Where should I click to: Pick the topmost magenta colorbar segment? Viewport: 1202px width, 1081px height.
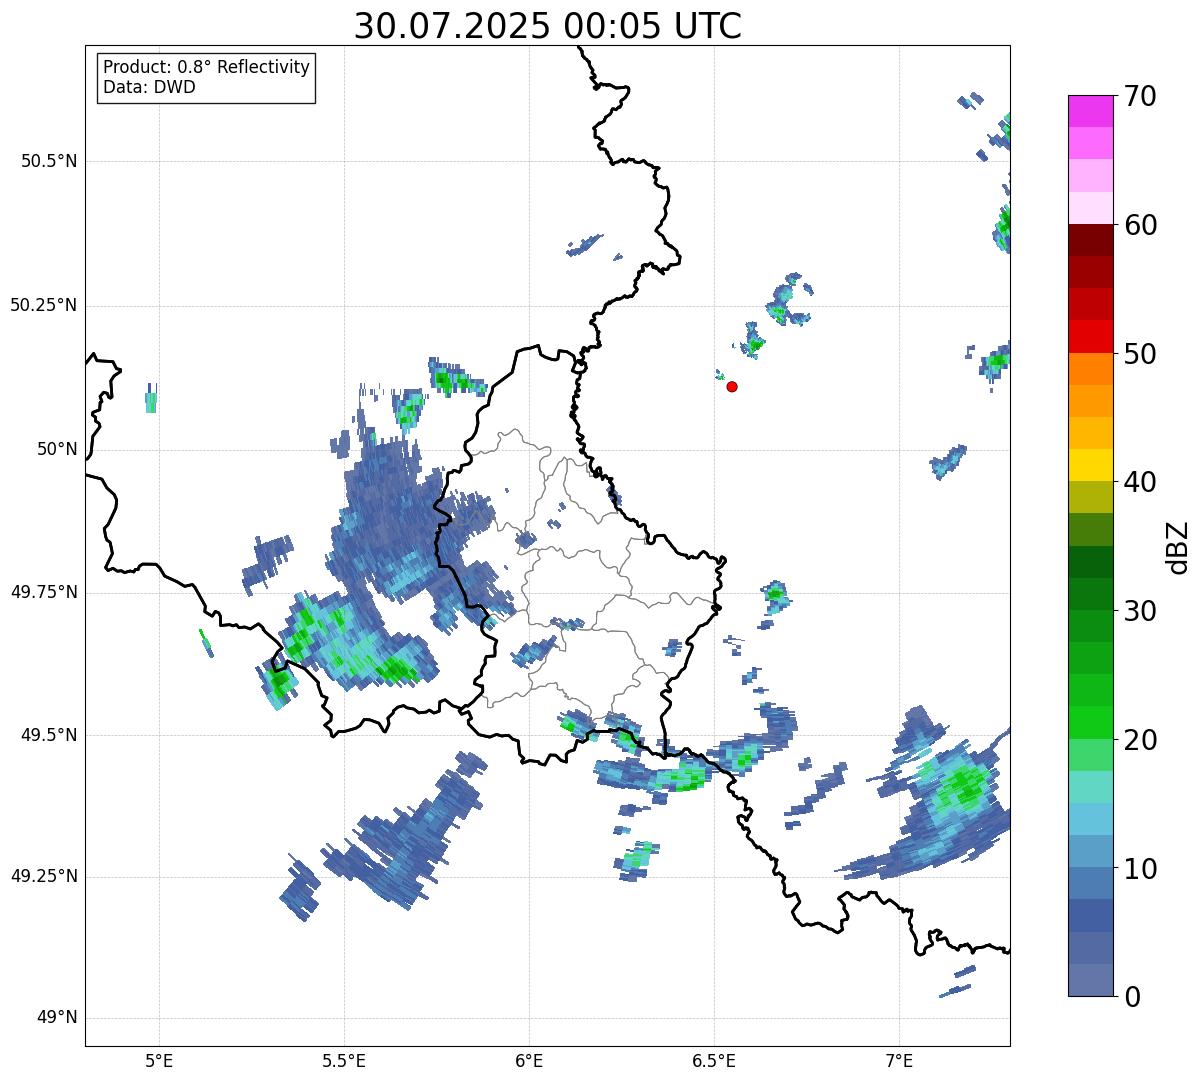[1090, 111]
